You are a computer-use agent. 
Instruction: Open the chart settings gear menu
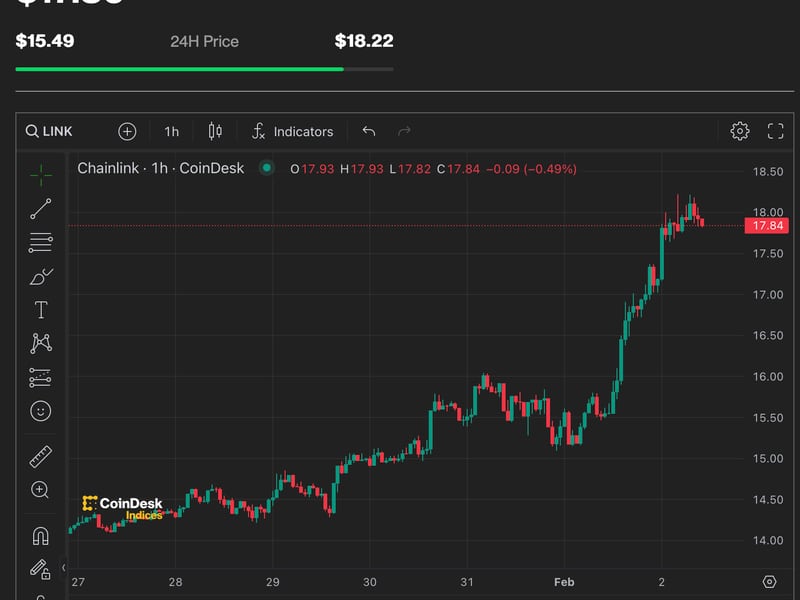click(739, 131)
